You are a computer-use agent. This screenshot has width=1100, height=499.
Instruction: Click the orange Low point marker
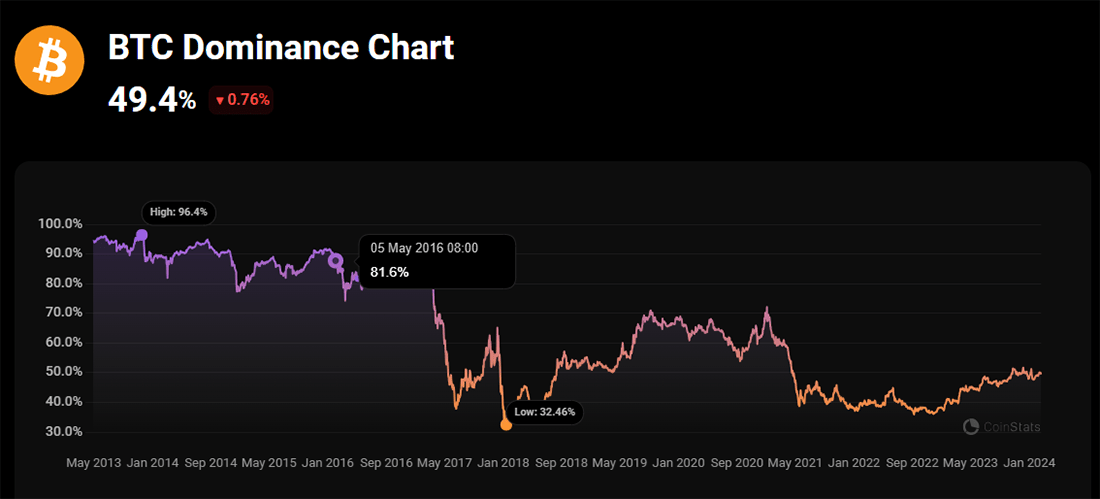(x=506, y=425)
